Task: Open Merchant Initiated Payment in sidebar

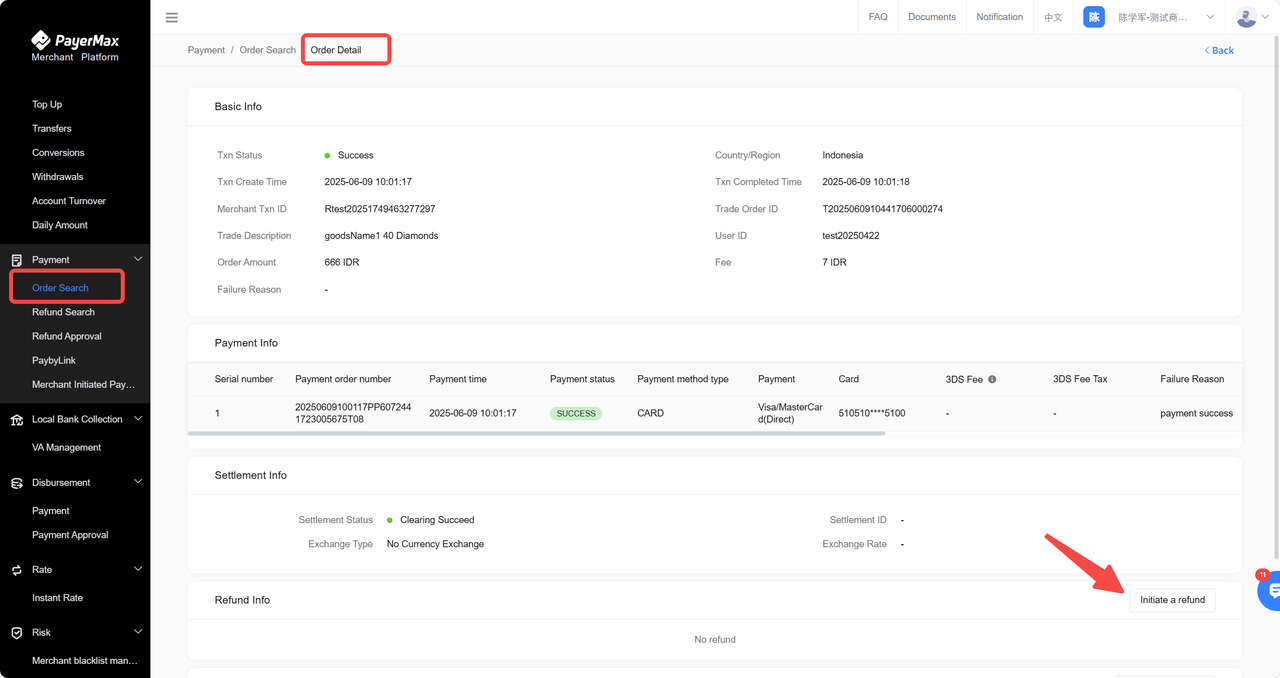Action: (83, 384)
